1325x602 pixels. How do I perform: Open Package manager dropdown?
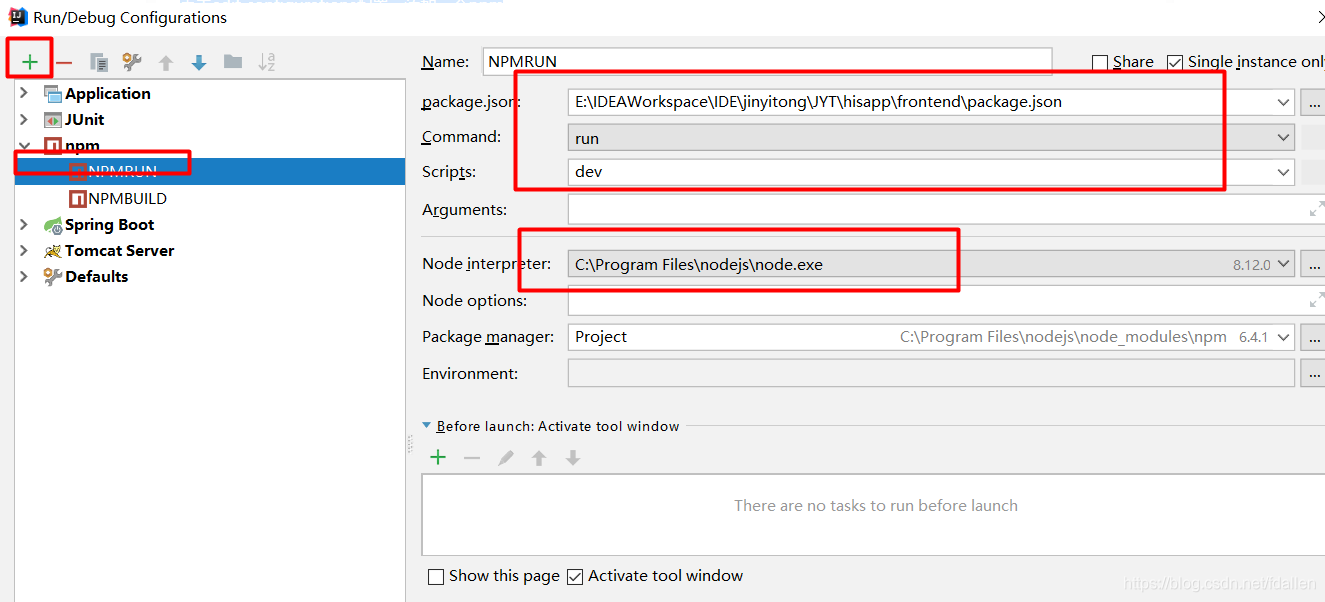[x=1283, y=337]
